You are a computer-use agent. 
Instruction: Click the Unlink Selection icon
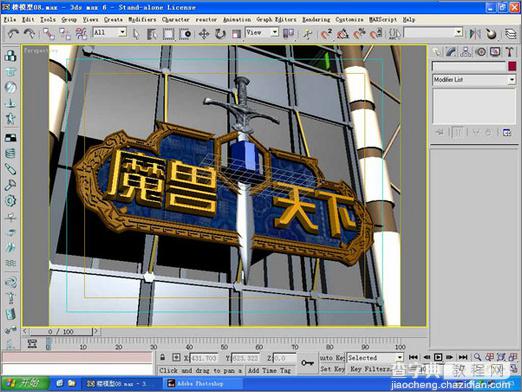(x=65, y=33)
